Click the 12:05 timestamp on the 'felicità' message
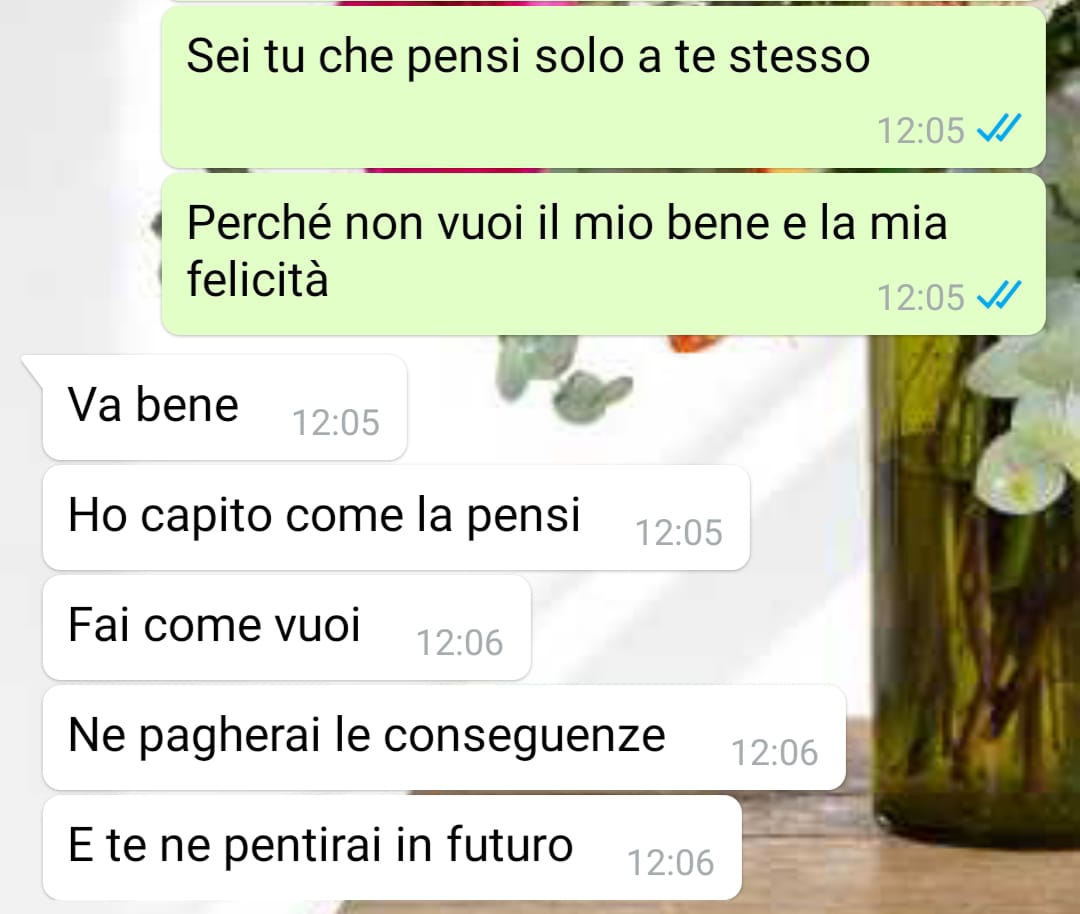 coord(921,298)
